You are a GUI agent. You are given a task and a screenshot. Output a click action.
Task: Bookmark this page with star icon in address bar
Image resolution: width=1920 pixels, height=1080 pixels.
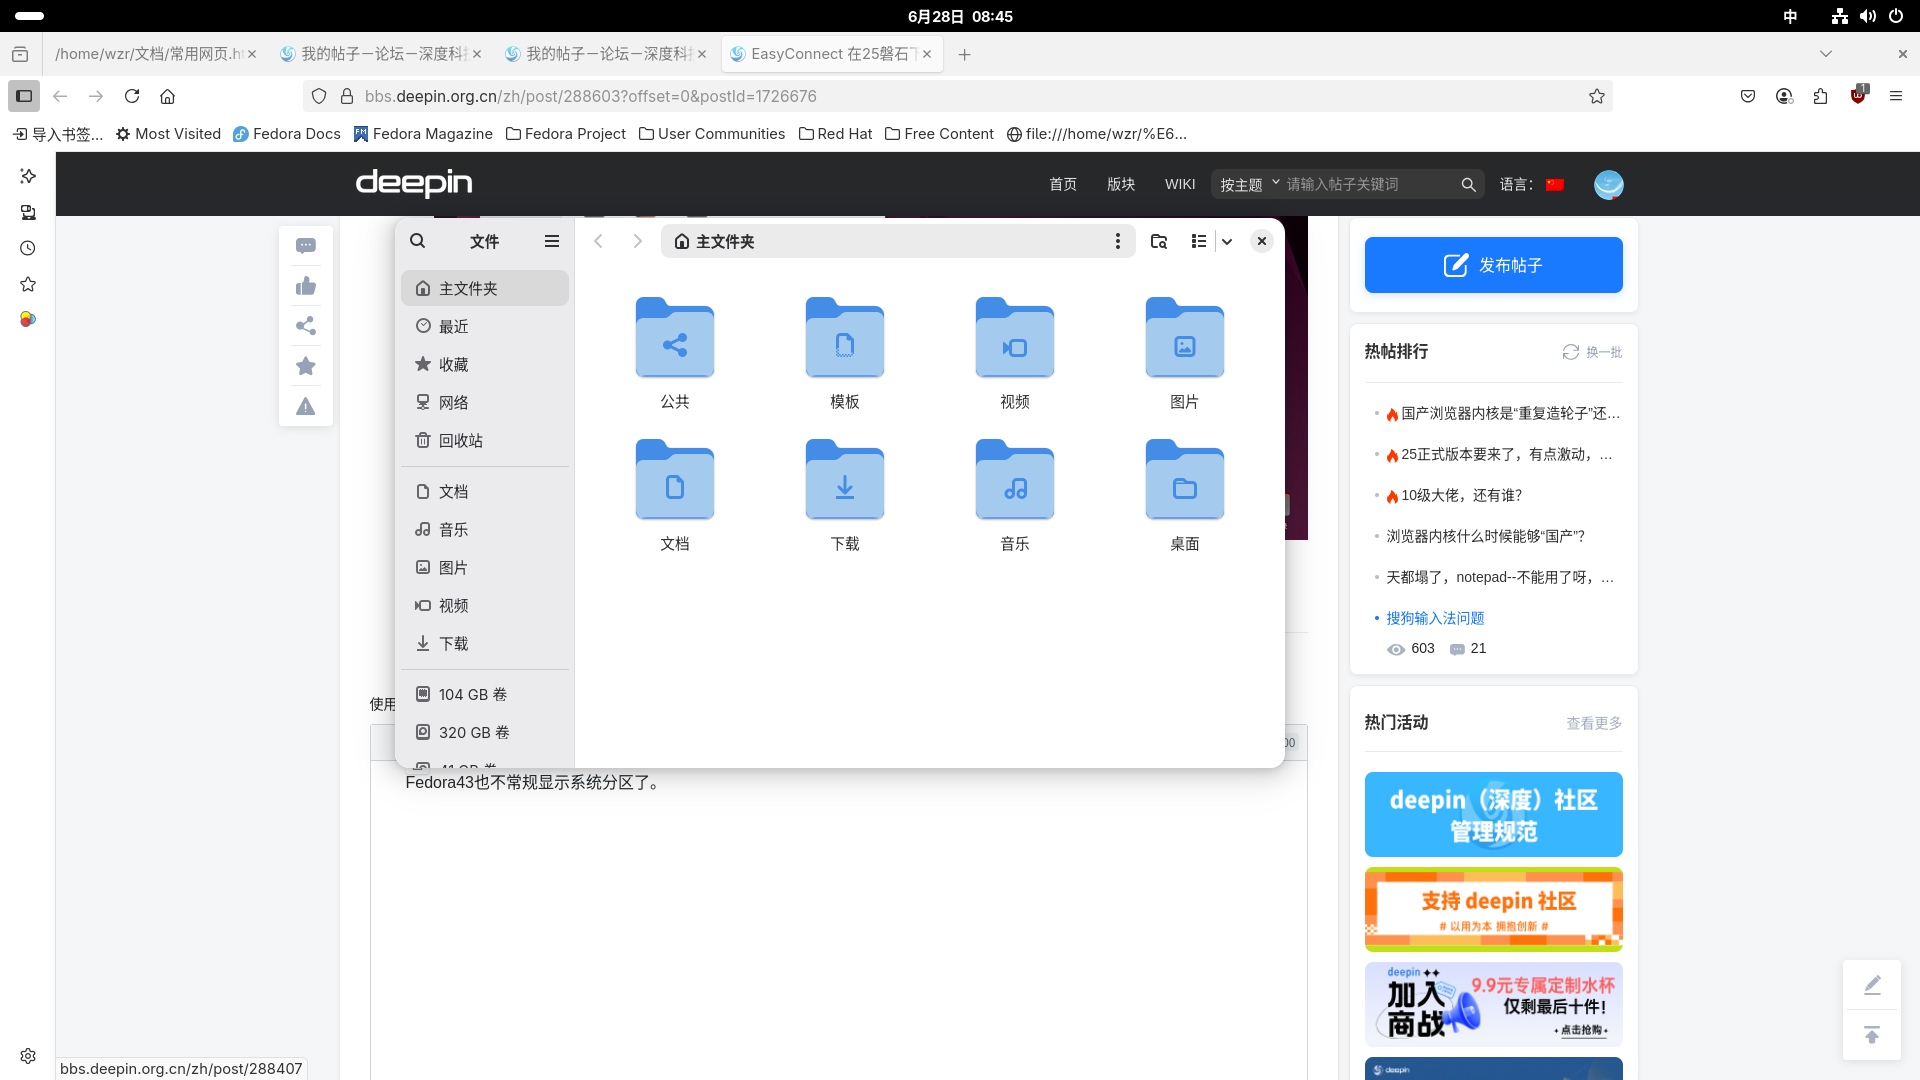pos(1597,96)
